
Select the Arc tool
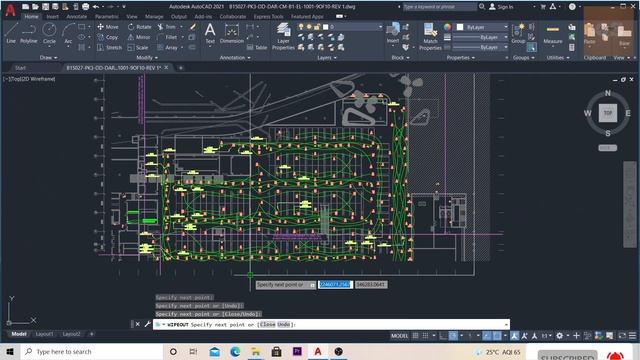(x=68, y=33)
